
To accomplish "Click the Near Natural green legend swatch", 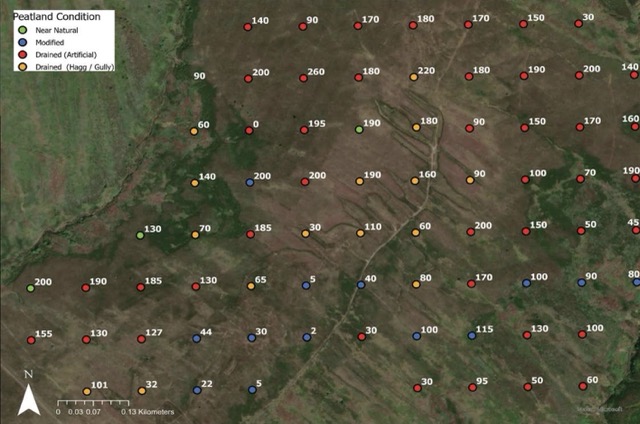I will [12, 28].
